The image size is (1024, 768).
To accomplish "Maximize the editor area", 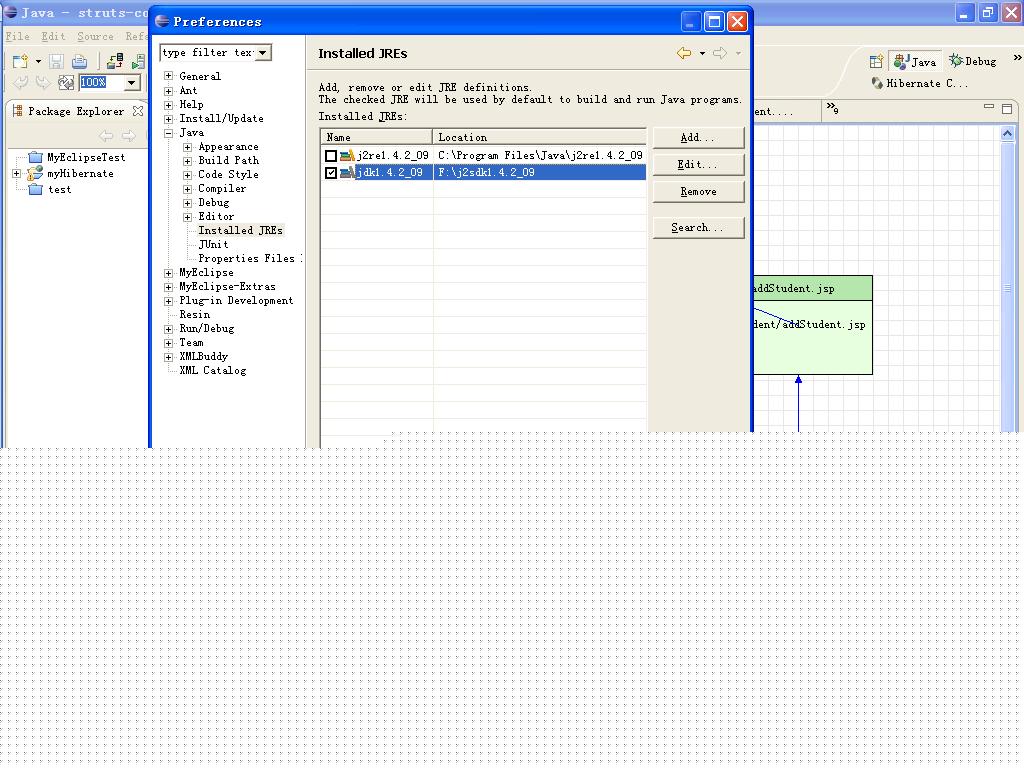I will 1007,108.
